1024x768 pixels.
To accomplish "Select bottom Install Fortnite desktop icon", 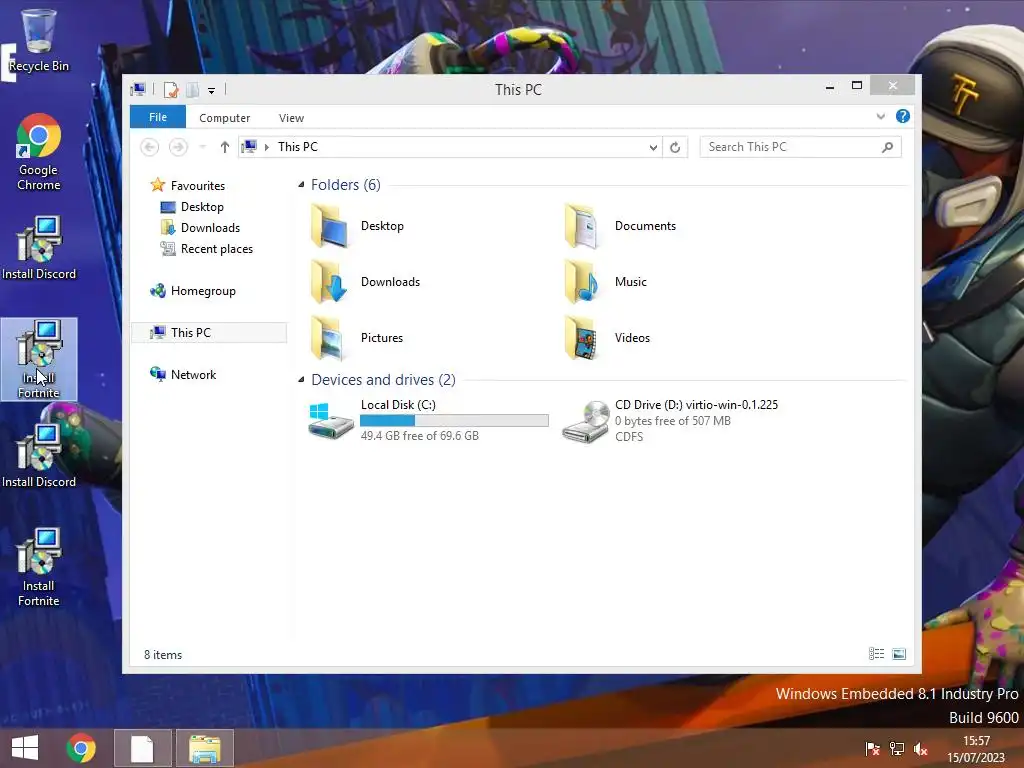I will [x=39, y=567].
